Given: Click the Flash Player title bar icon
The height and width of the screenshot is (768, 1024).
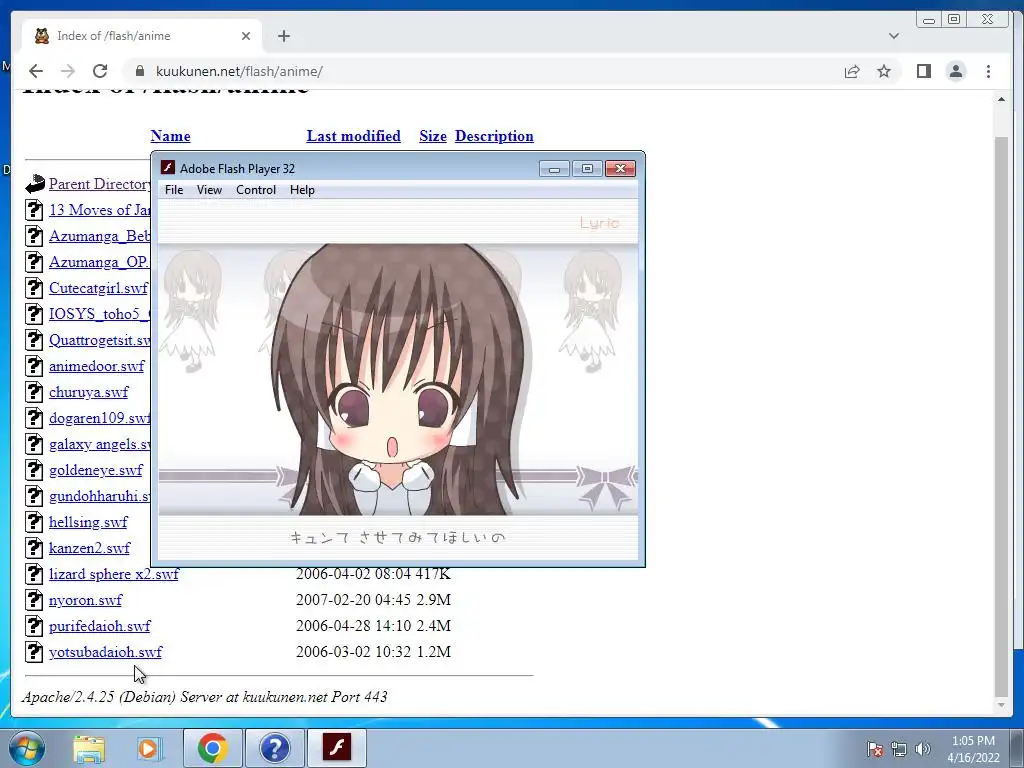Looking at the screenshot, I should click(x=168, y=168).
